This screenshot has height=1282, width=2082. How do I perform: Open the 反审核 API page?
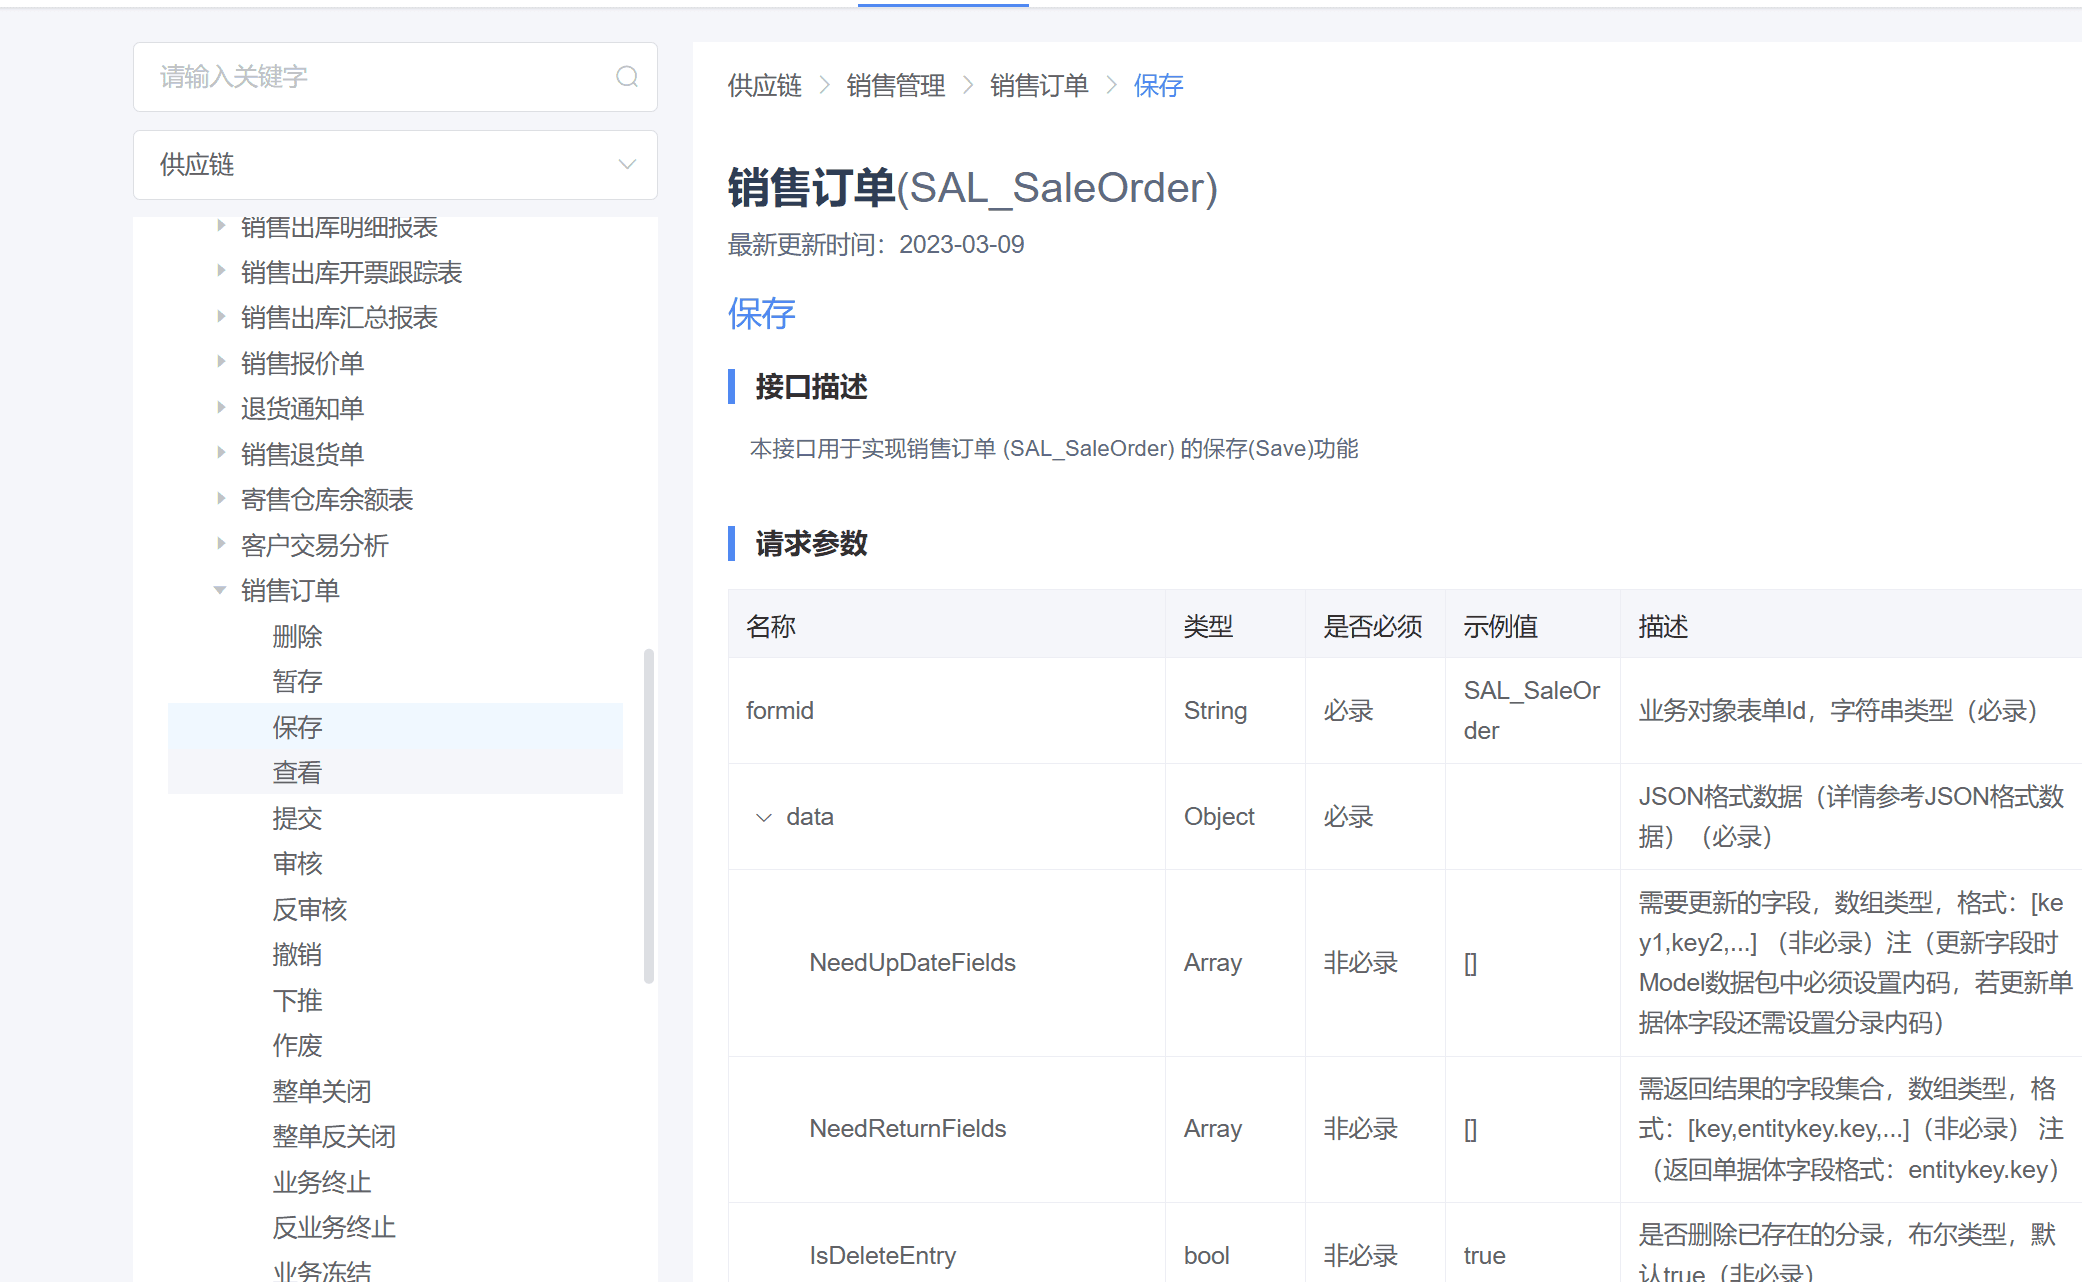pos(309,909)
